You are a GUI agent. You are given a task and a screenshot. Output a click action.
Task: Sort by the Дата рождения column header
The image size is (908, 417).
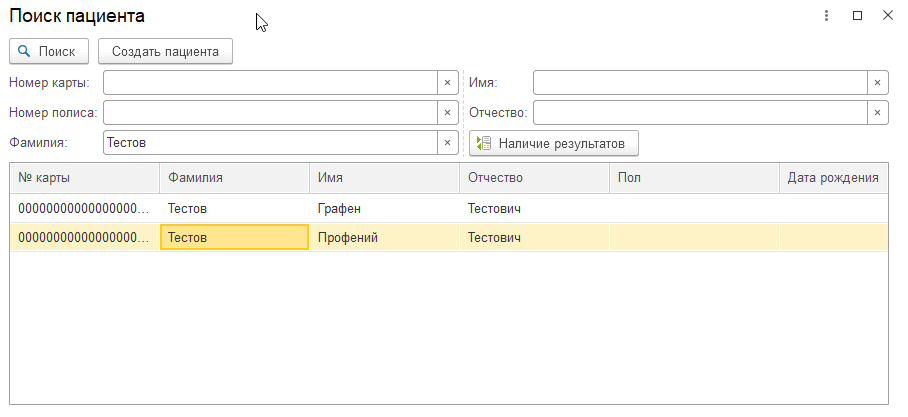click(x=833, y=178)
